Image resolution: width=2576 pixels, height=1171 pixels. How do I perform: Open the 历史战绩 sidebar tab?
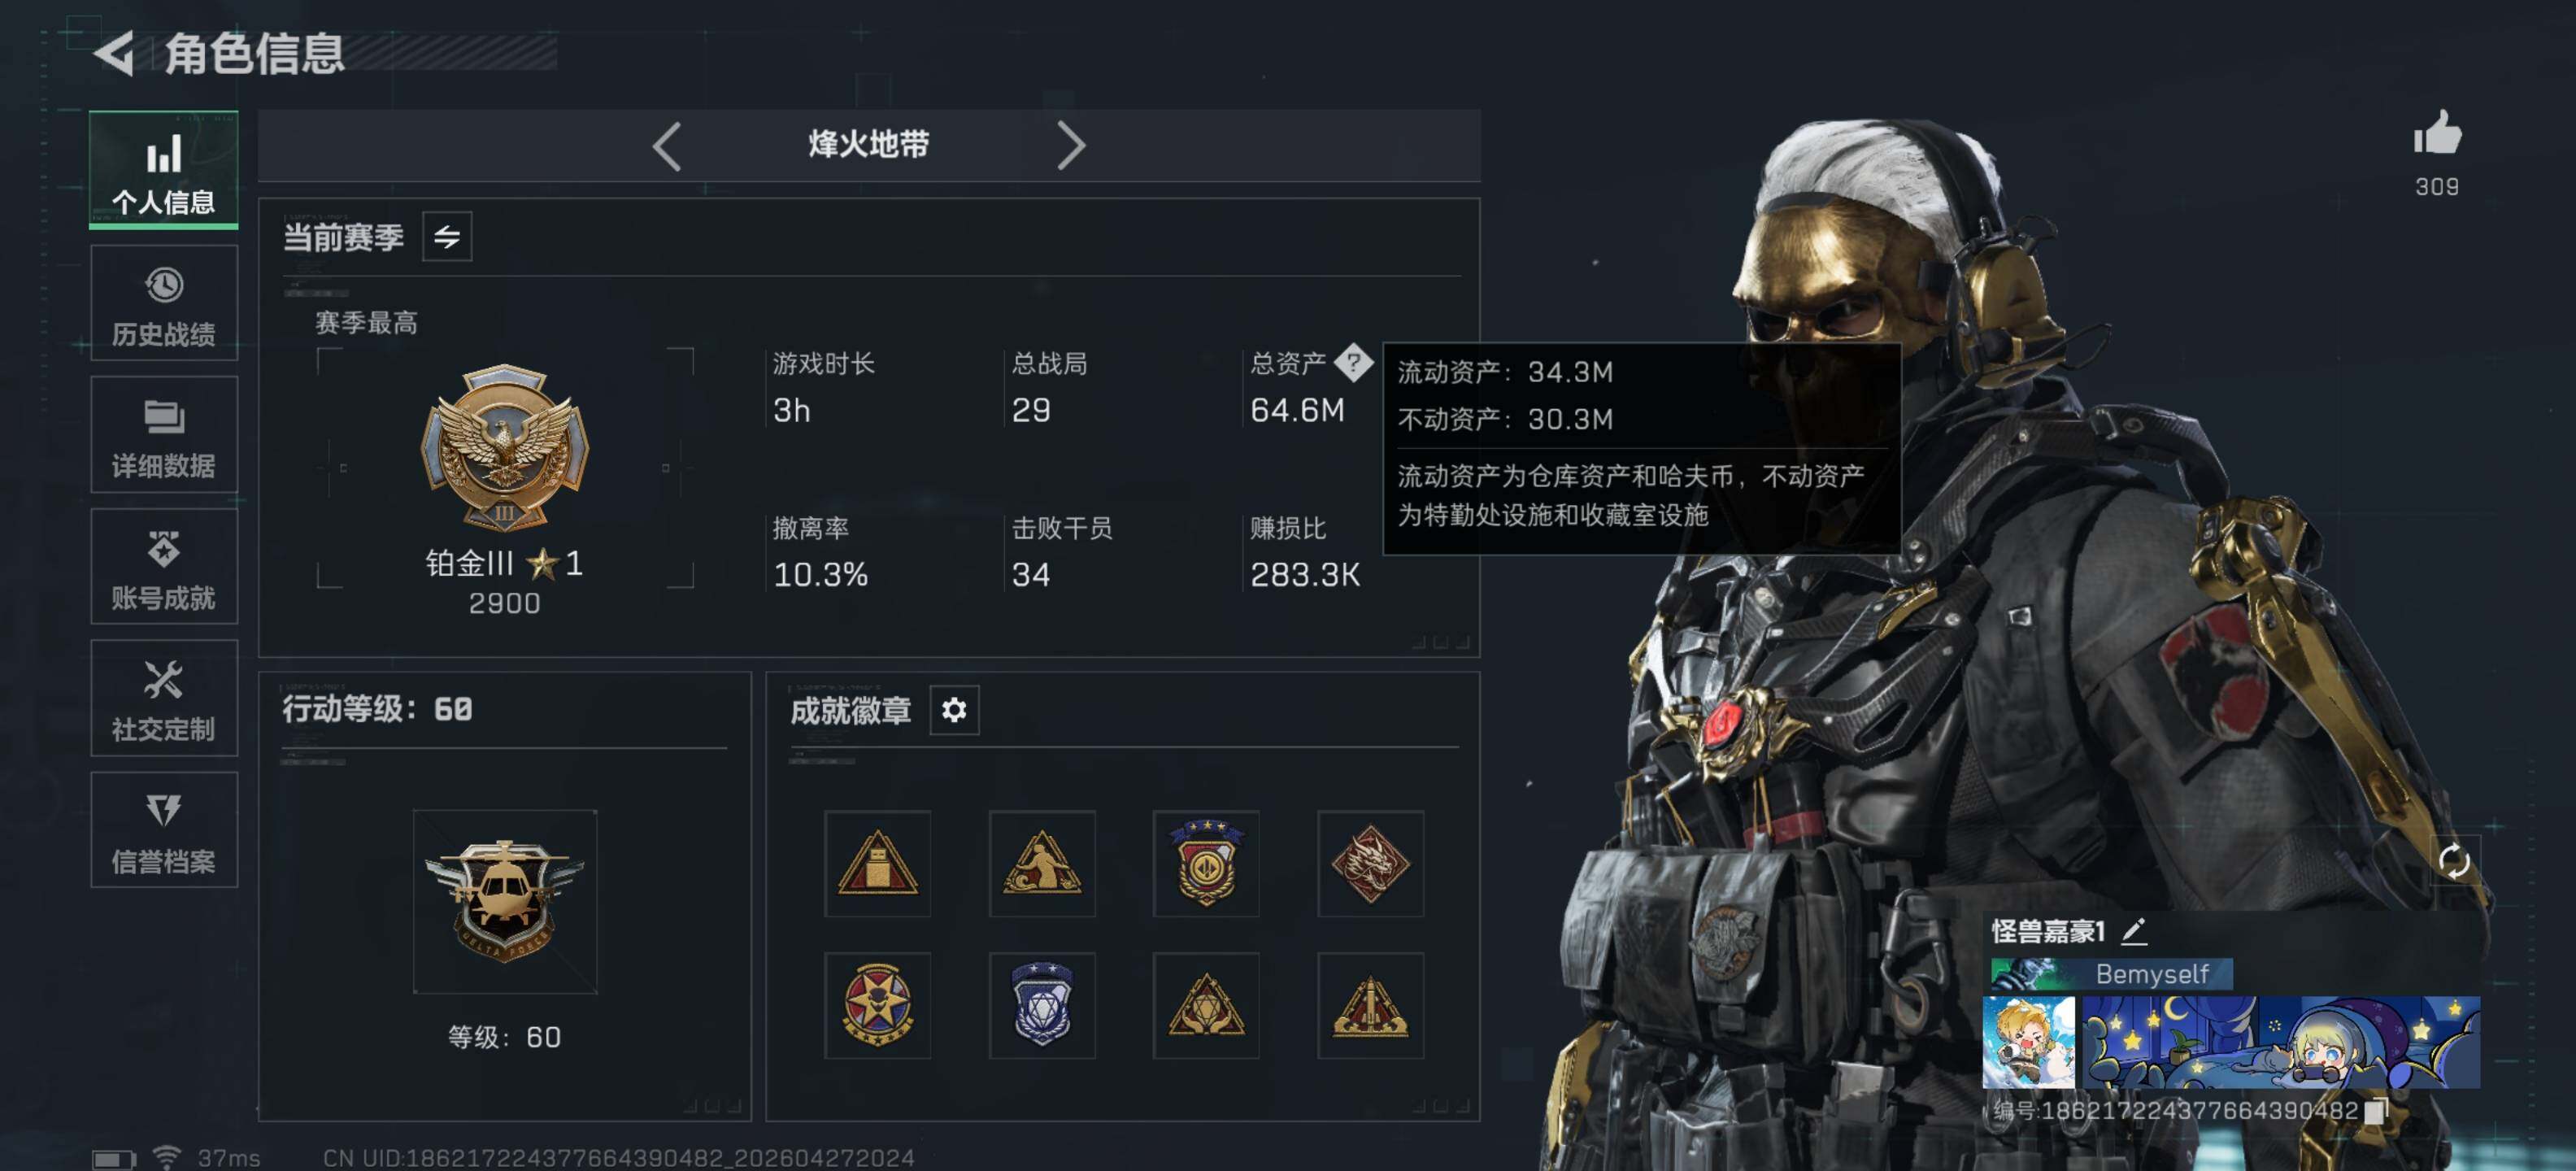point(164,303)
